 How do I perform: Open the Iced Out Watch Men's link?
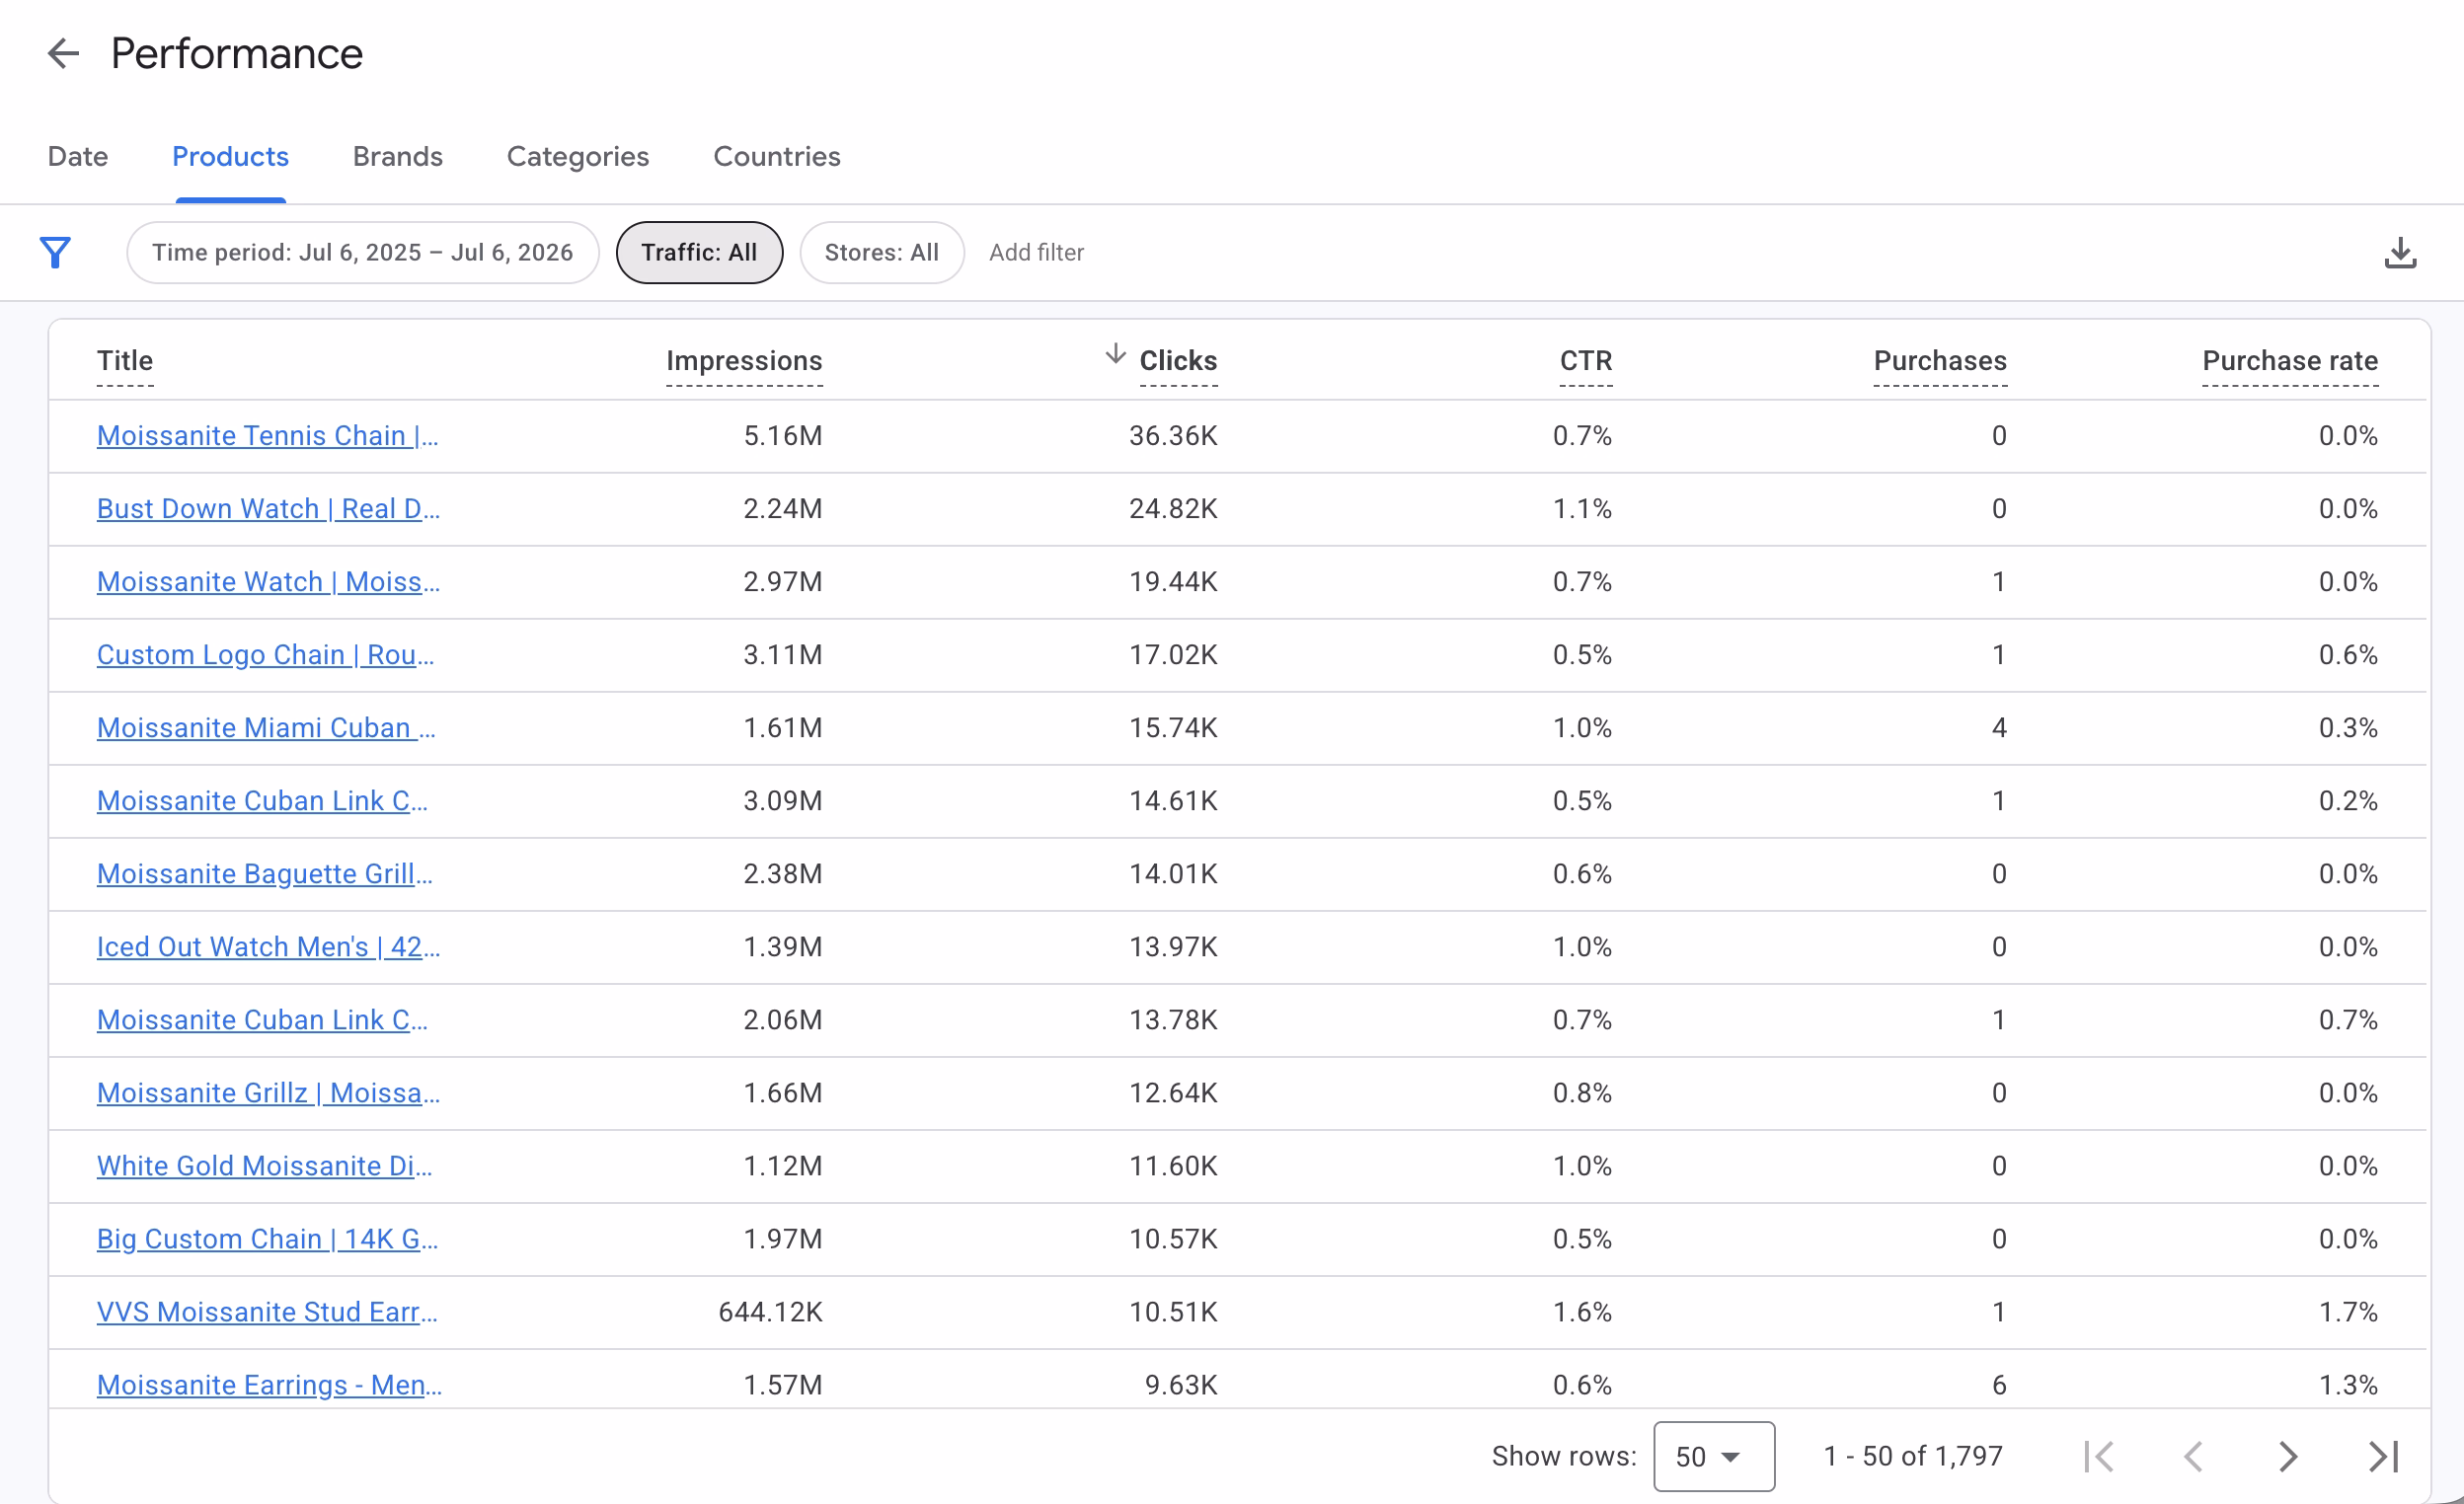pyautogui.click(x=268, y=947)
